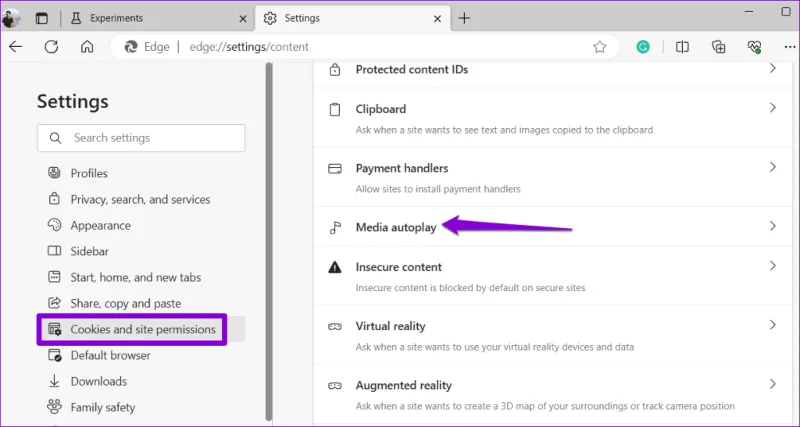Open a new tab with plus button
The height and width of the screenshot is (427, 800).
[x=464, y=18]
